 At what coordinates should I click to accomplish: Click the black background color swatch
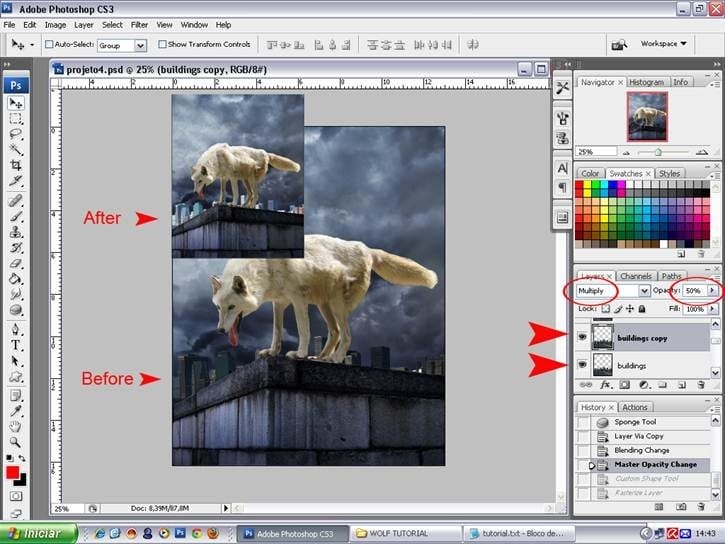[21, 481]
